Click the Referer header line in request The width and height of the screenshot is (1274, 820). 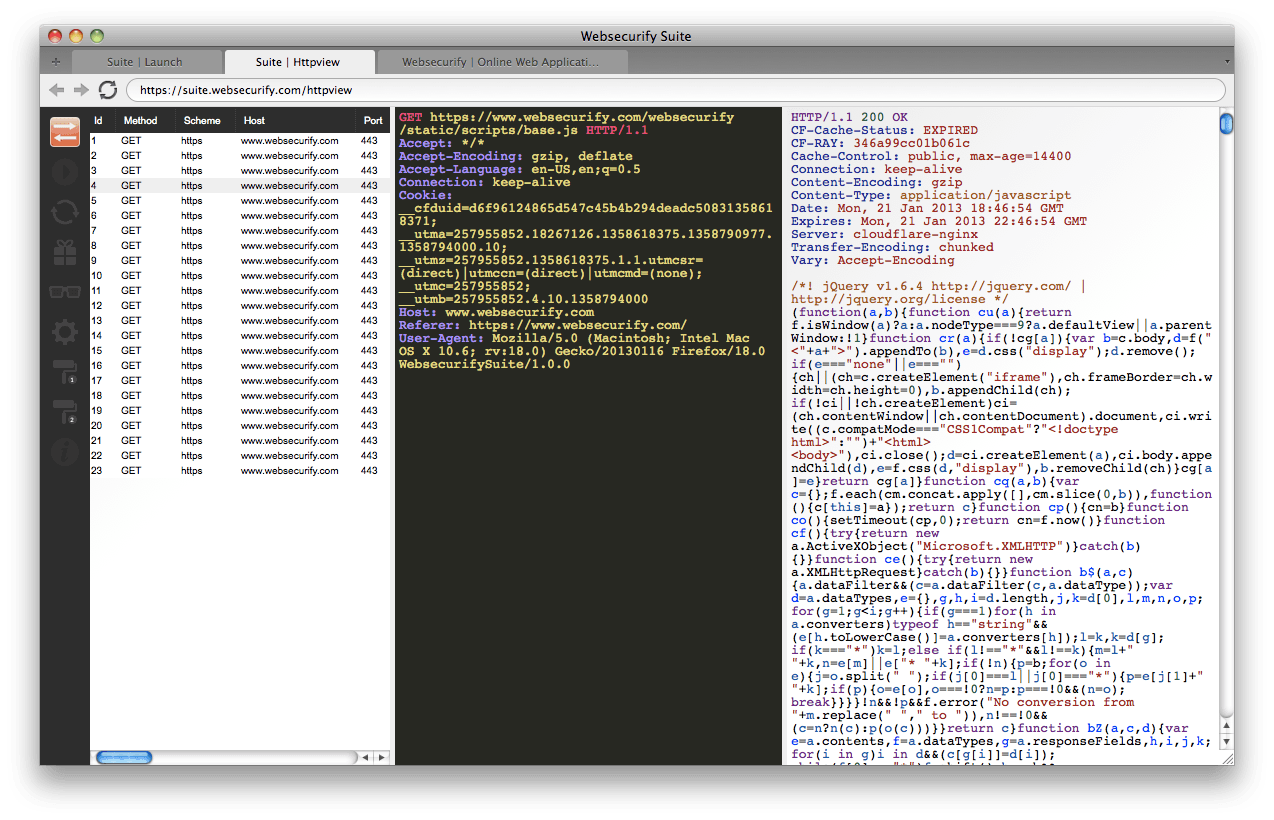pyautogui.click(x=543, y=326)
